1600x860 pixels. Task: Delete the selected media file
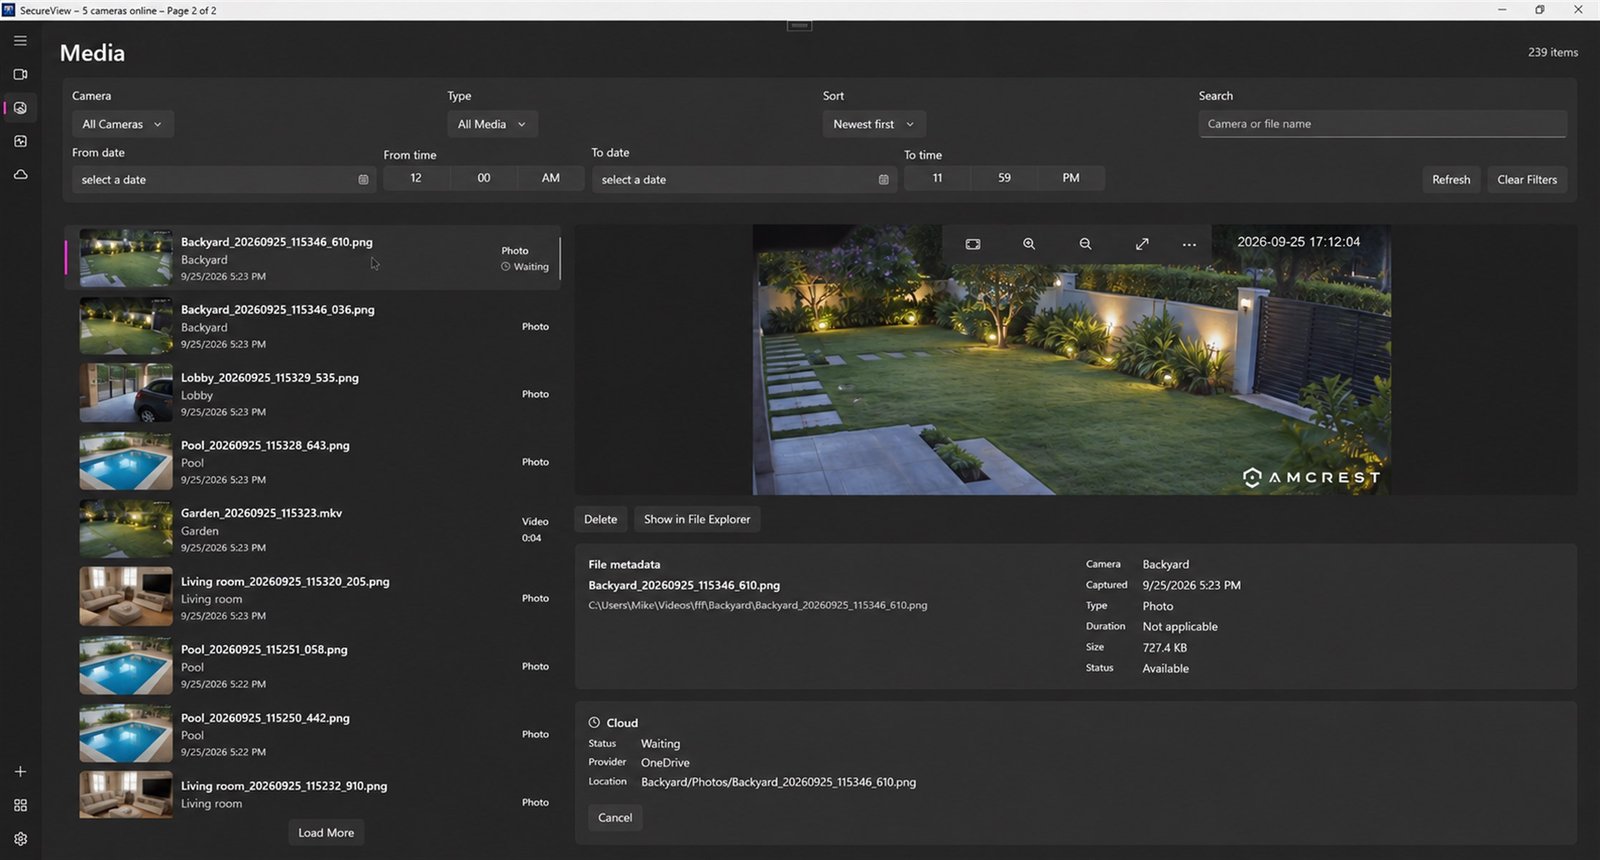[601, 519]
